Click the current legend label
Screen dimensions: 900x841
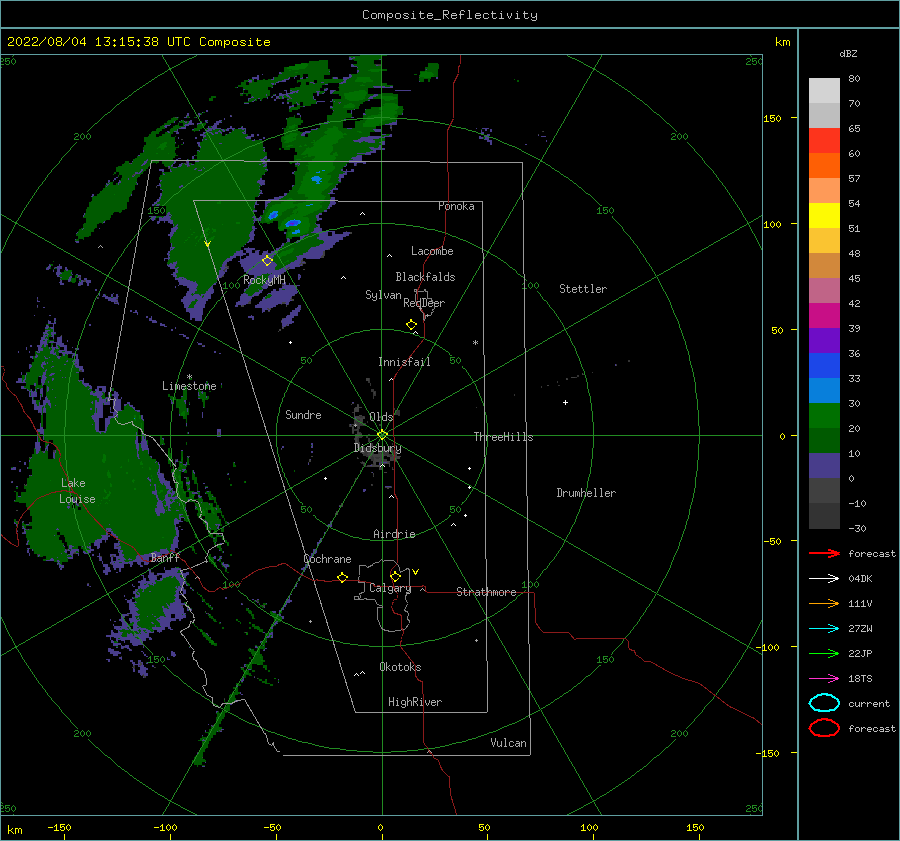pyautogui.click(x=868, y=703)
